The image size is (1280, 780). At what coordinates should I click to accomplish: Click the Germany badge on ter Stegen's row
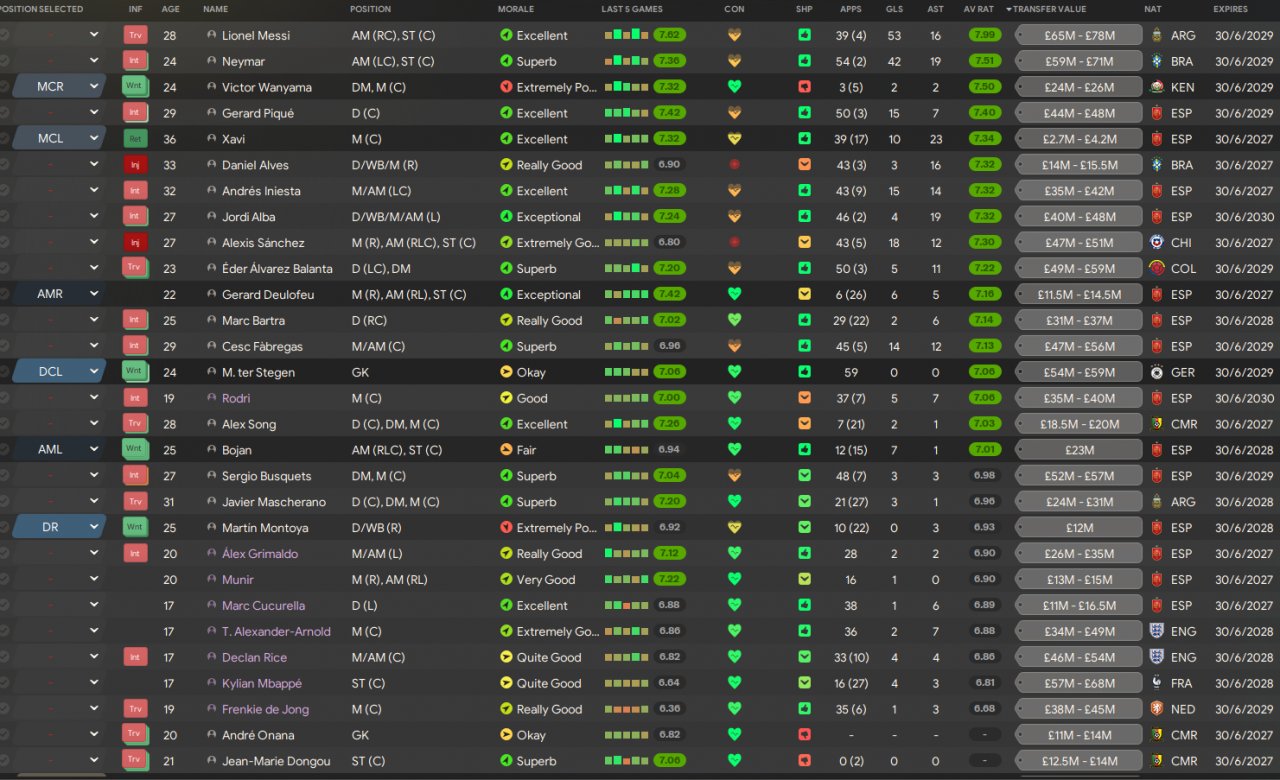[1157, 372]
